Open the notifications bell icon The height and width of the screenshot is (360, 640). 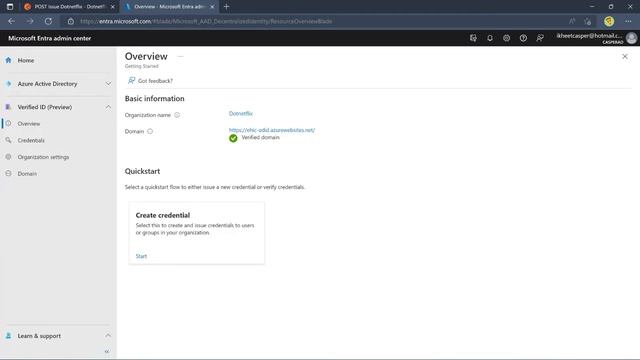click(490, 38)
